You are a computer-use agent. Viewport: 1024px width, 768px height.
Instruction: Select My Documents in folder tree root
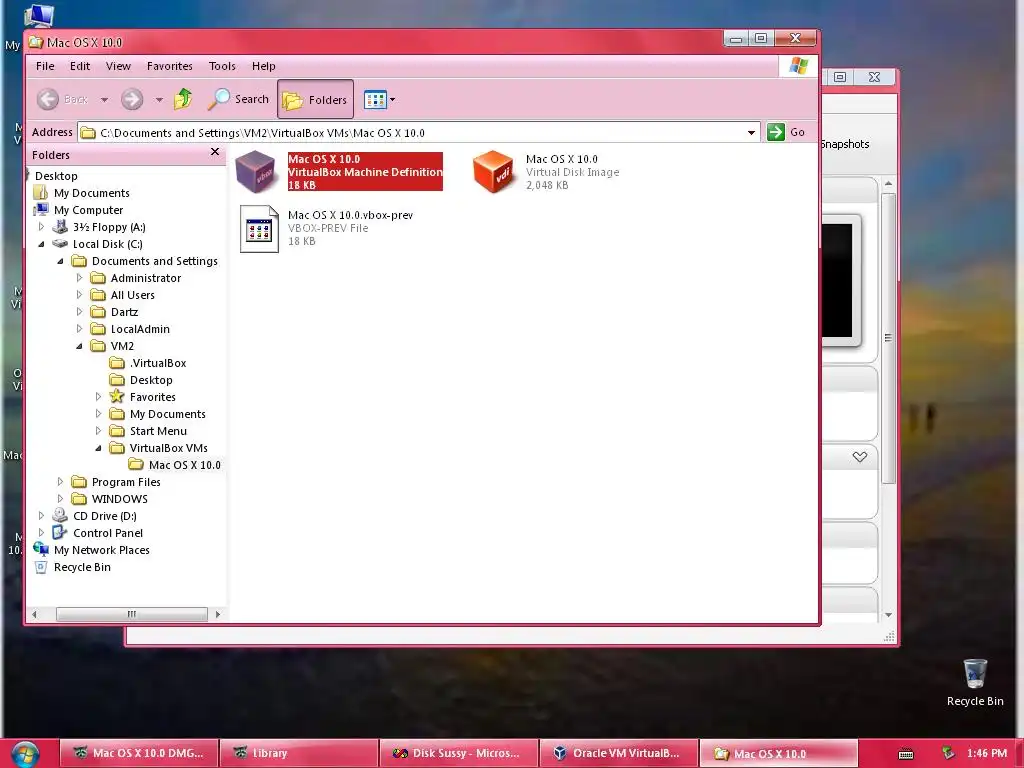coord(91,193)
